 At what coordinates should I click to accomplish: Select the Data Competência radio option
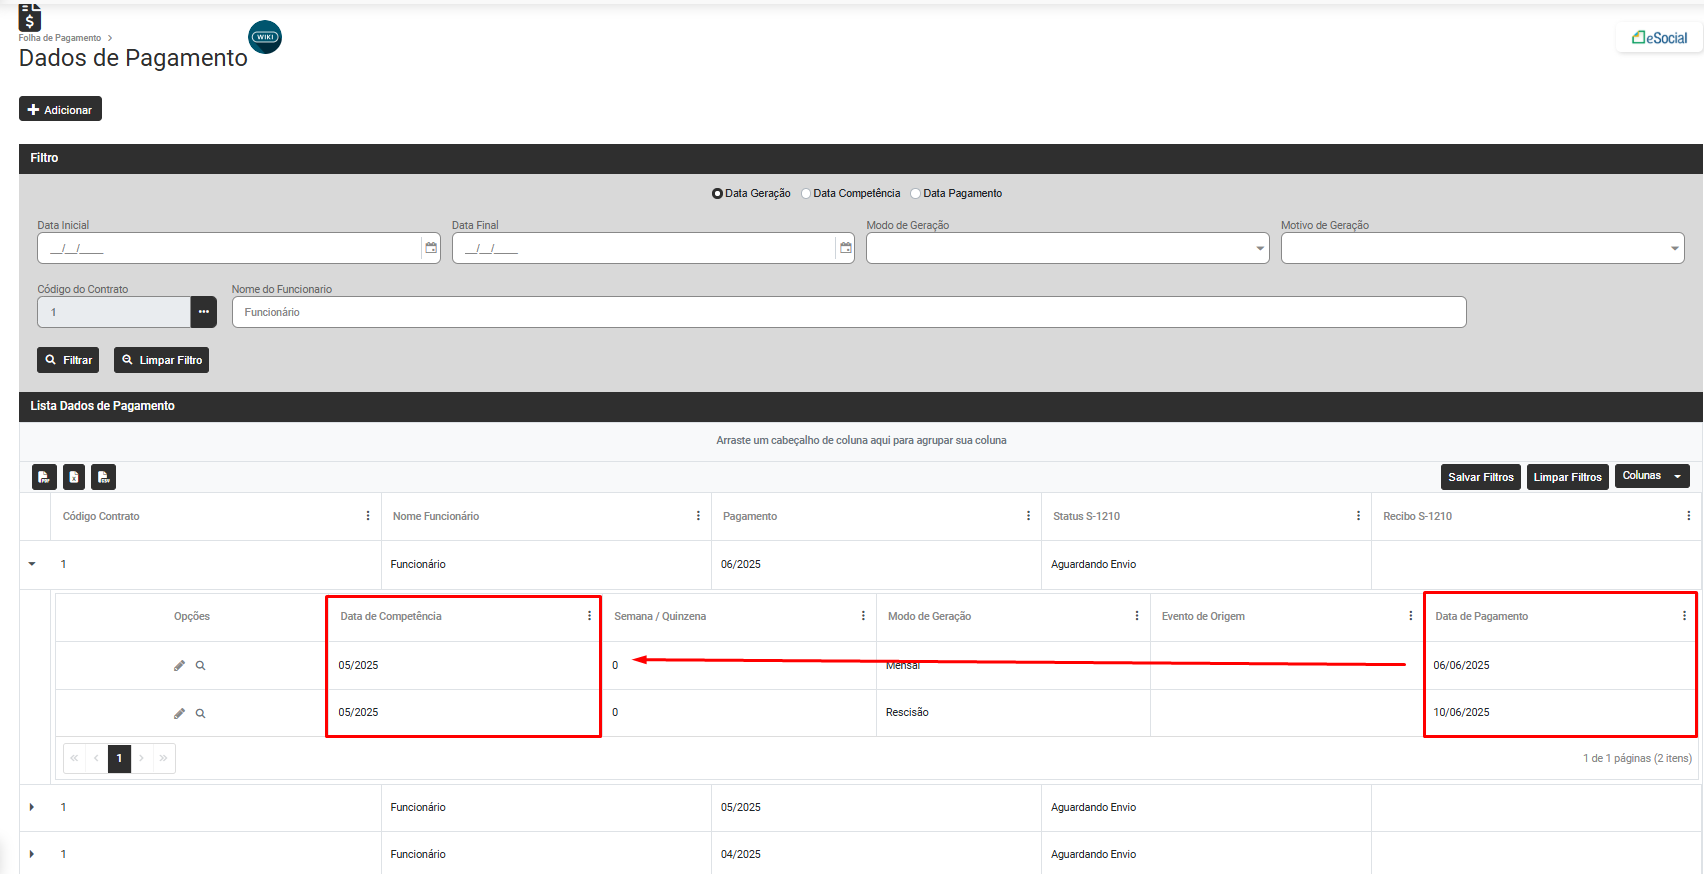(806, 194)
